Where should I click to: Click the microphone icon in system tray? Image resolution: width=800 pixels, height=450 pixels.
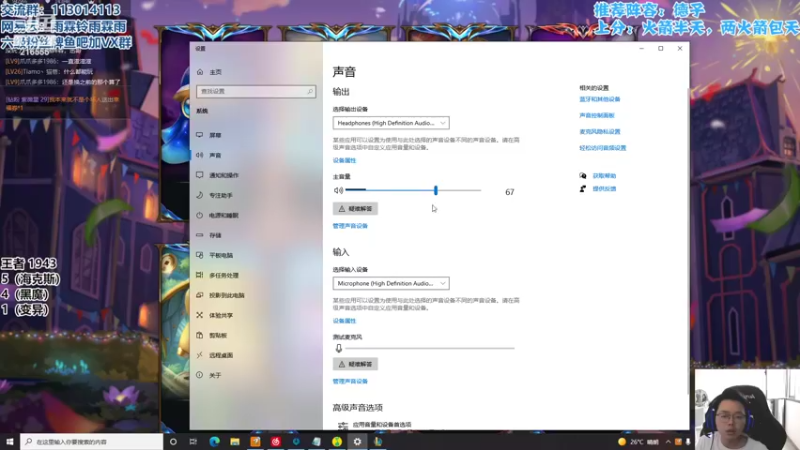tap(688, 442)
